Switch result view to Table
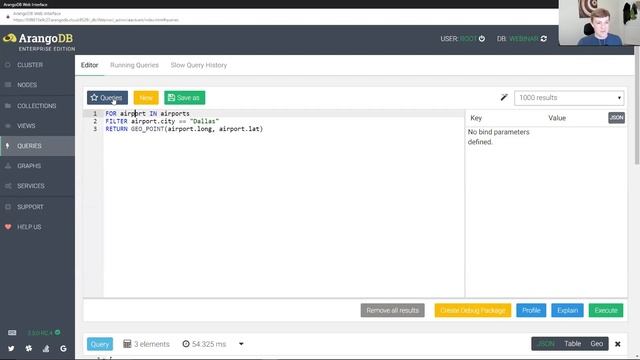Image resolution: width=640 pixels, height=360 pixels. (572, 344)
